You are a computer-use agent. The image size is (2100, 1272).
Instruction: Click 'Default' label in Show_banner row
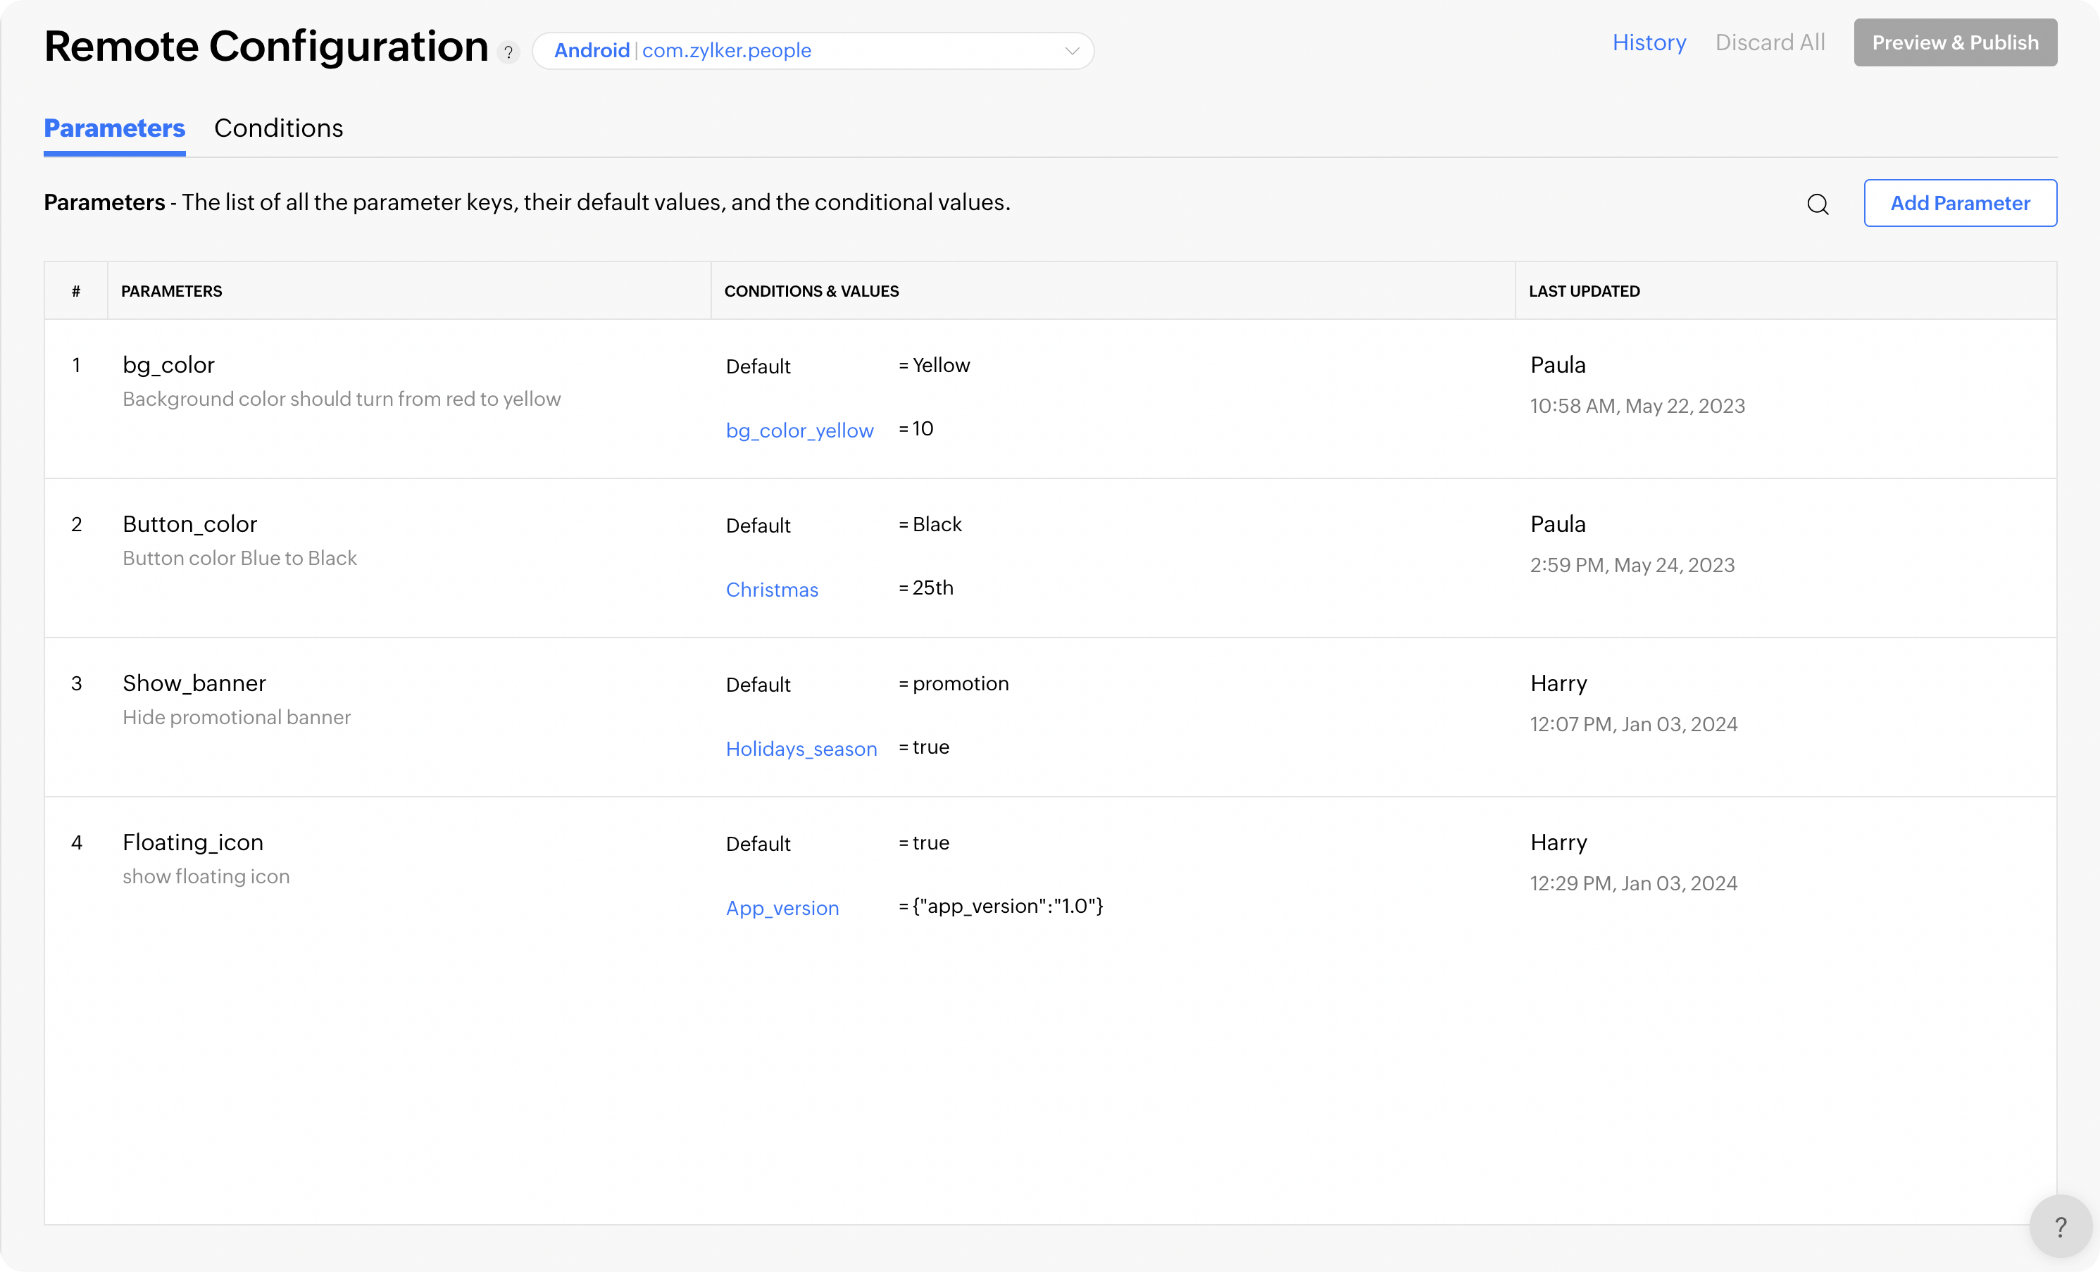coord(758,684)
